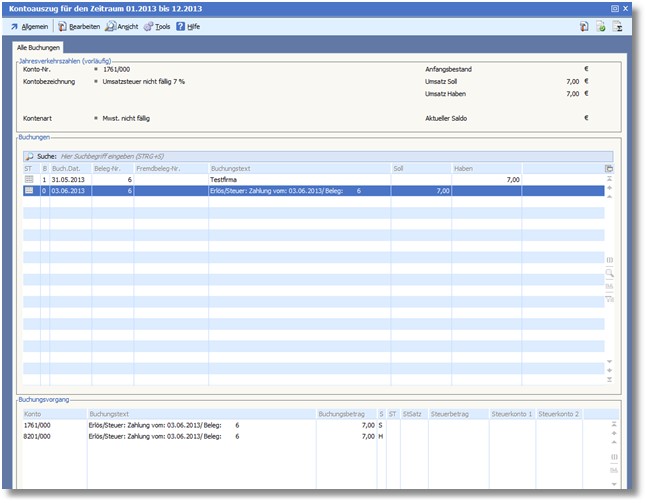Open the Ansicht menu
Image resolution: width=646 pixels, height=503 pixels.
point(121,26)
